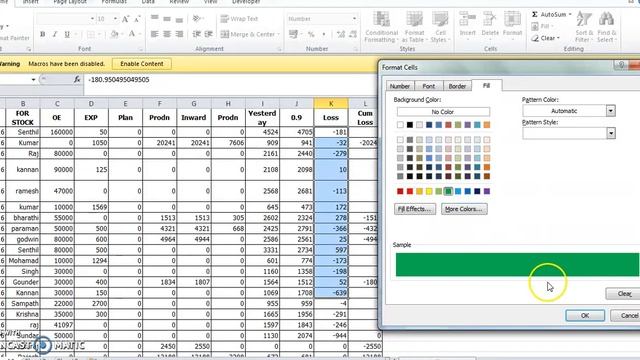Click Merge & Center
640x360 pixels.
coord(248,34)
